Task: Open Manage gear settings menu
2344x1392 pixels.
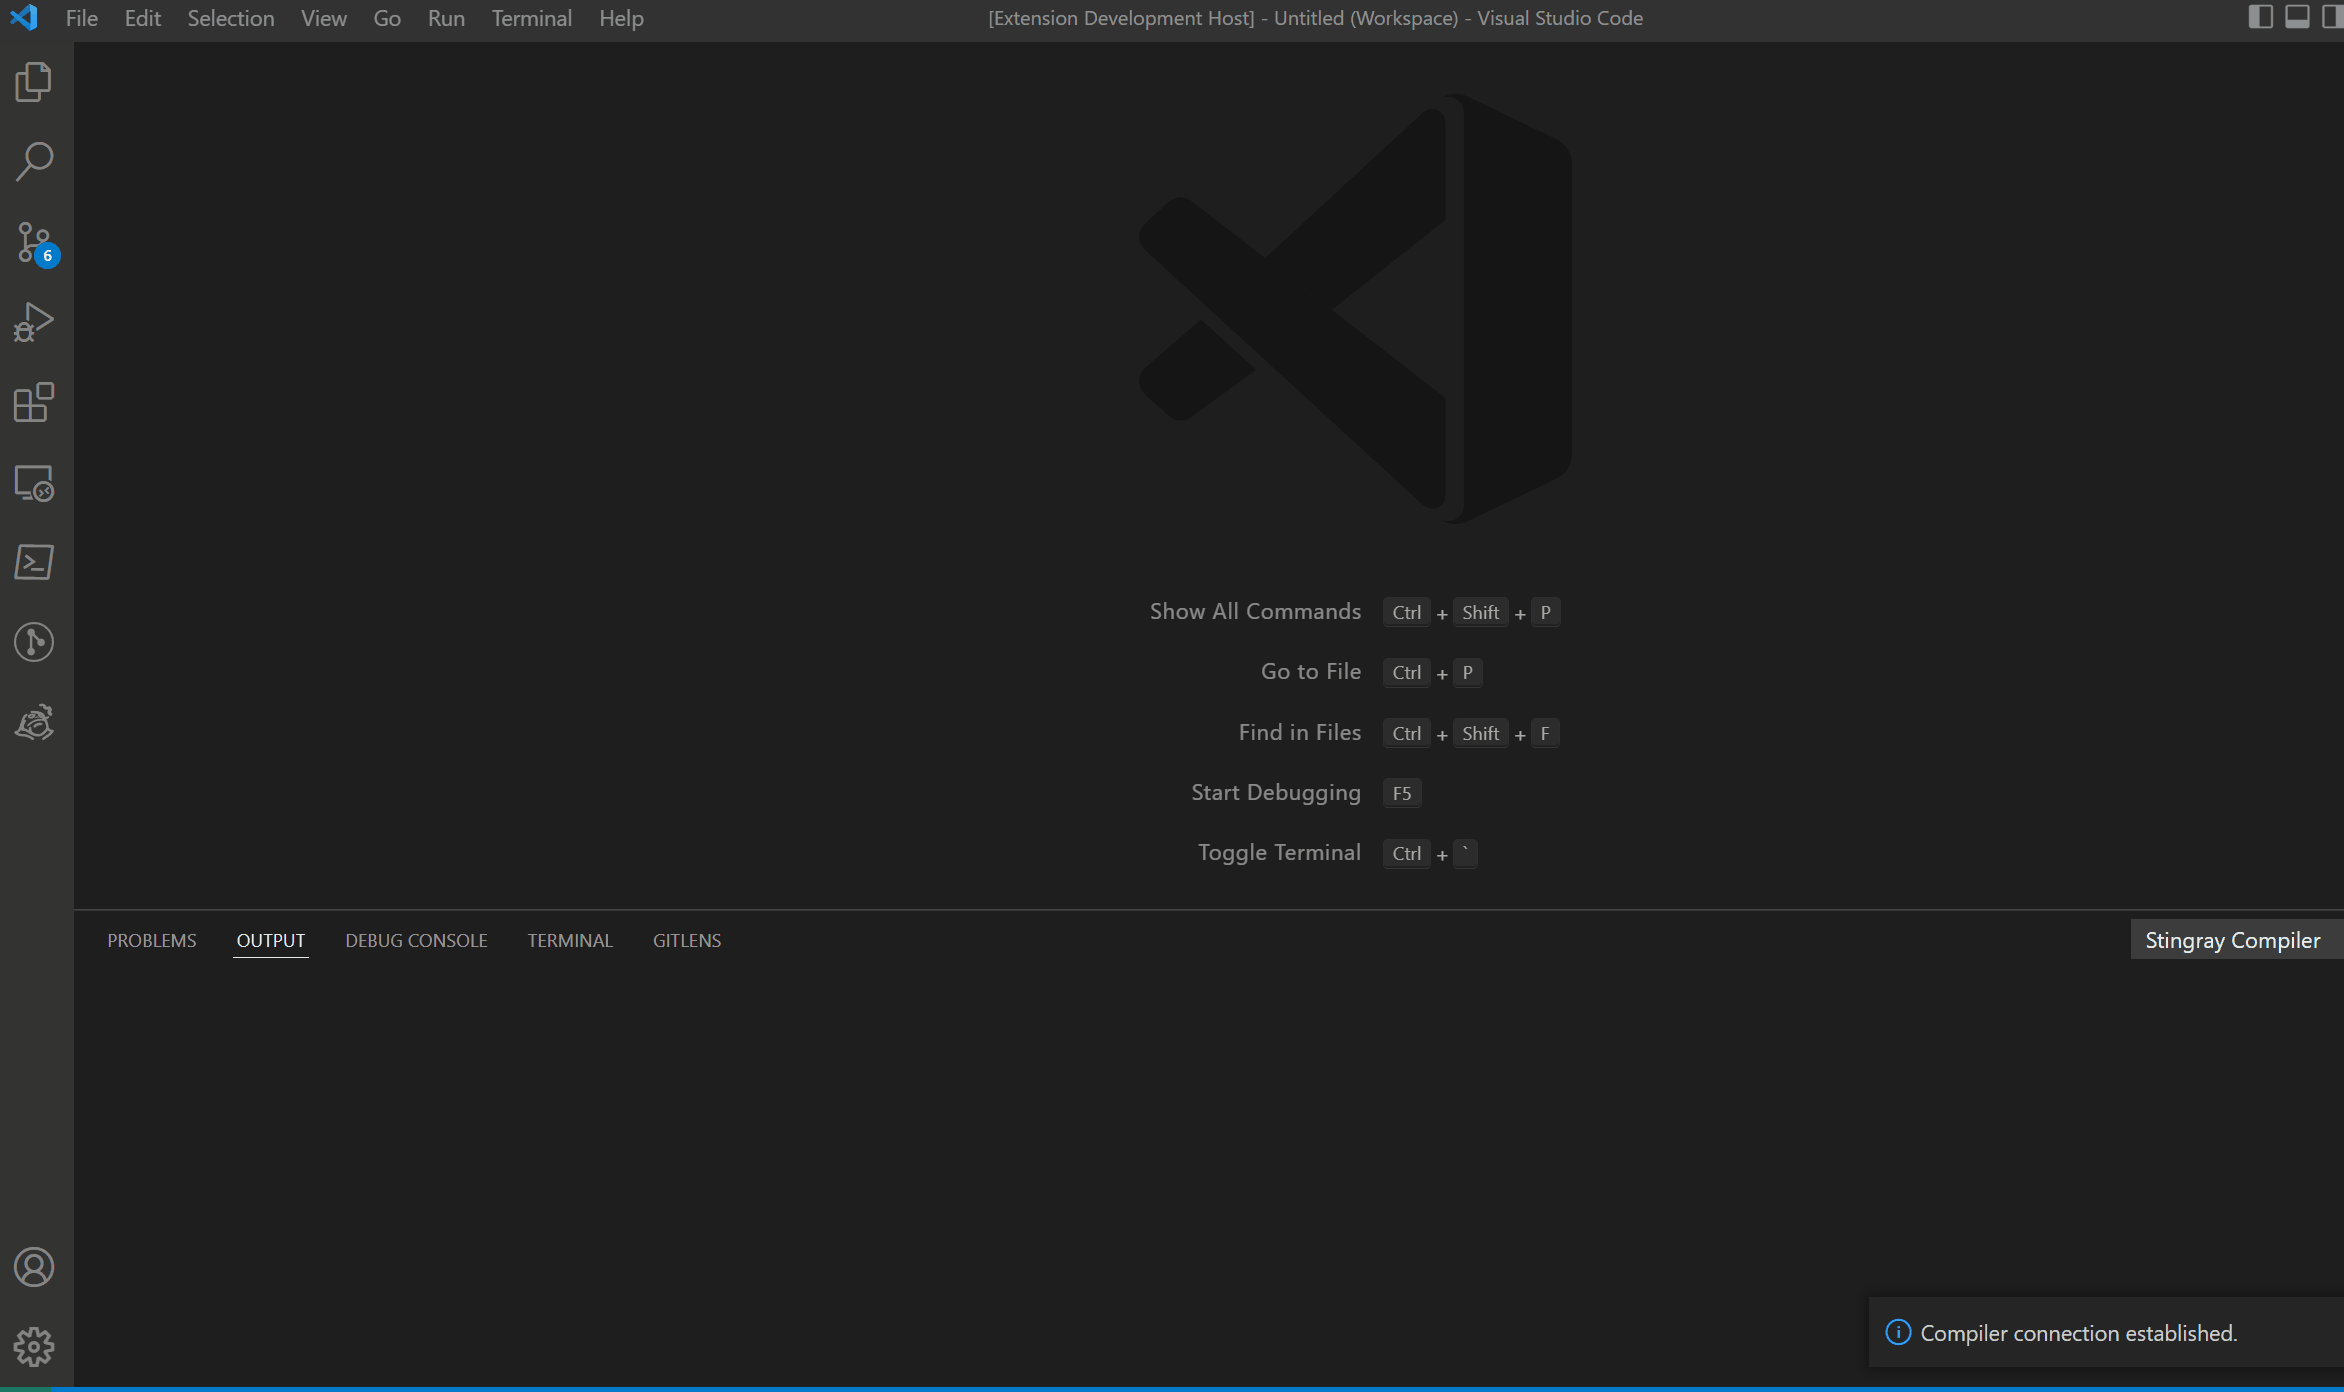Action: (34, 1347)
